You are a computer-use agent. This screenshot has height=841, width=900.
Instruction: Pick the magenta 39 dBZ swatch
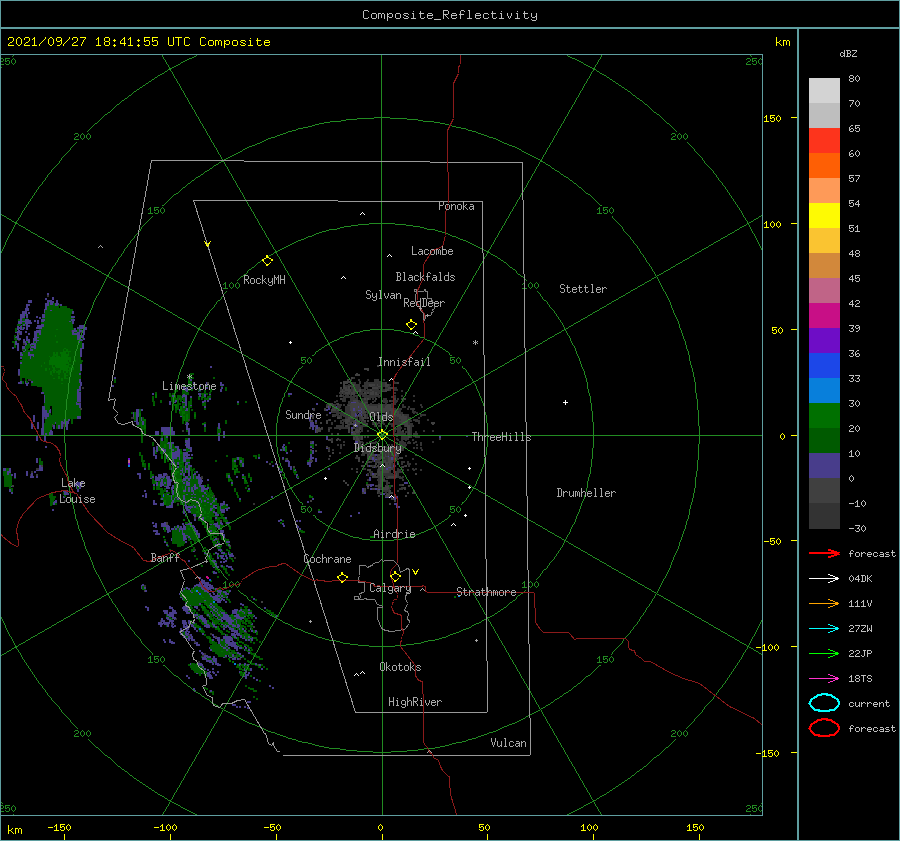(824, 316)
